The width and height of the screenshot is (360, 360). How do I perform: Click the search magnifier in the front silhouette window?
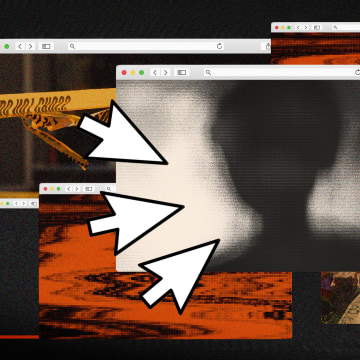point(208,72)
